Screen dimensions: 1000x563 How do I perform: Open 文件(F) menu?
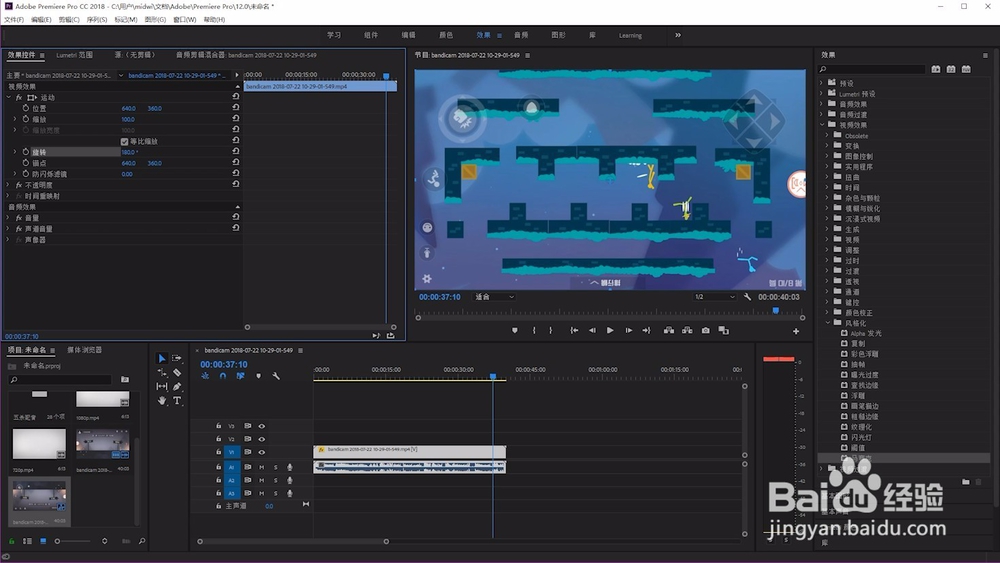pyautogui.click(x=13, y=20)
